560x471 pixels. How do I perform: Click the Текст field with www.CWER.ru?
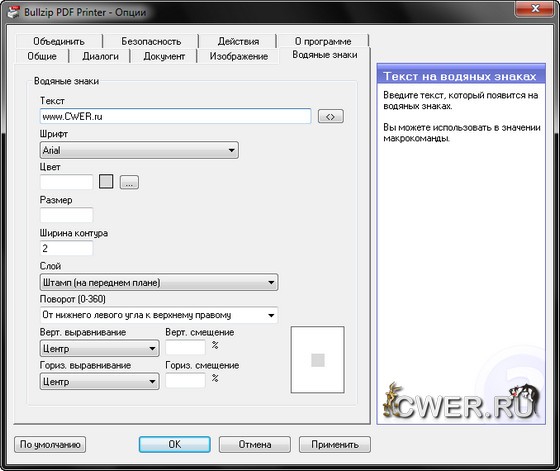click(175, 116)
